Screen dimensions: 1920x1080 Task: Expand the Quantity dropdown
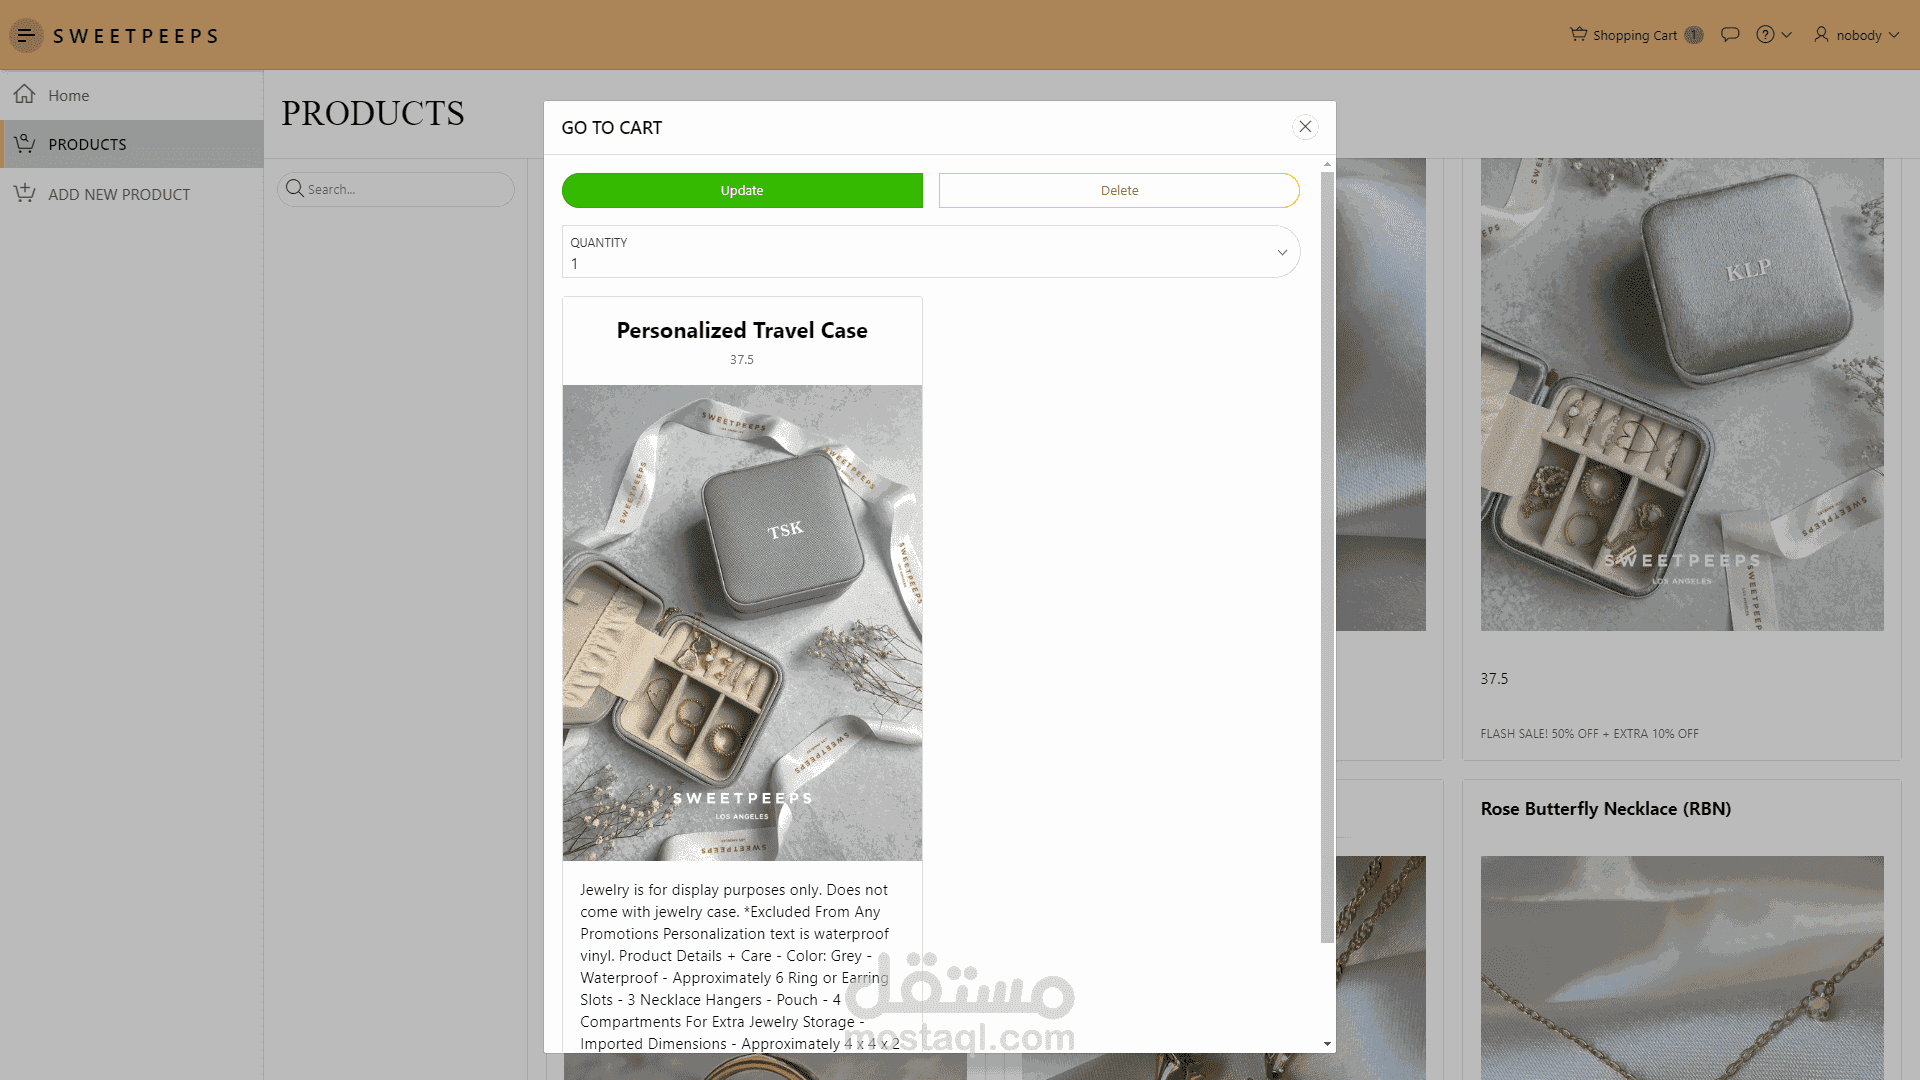pos(1281,252)
